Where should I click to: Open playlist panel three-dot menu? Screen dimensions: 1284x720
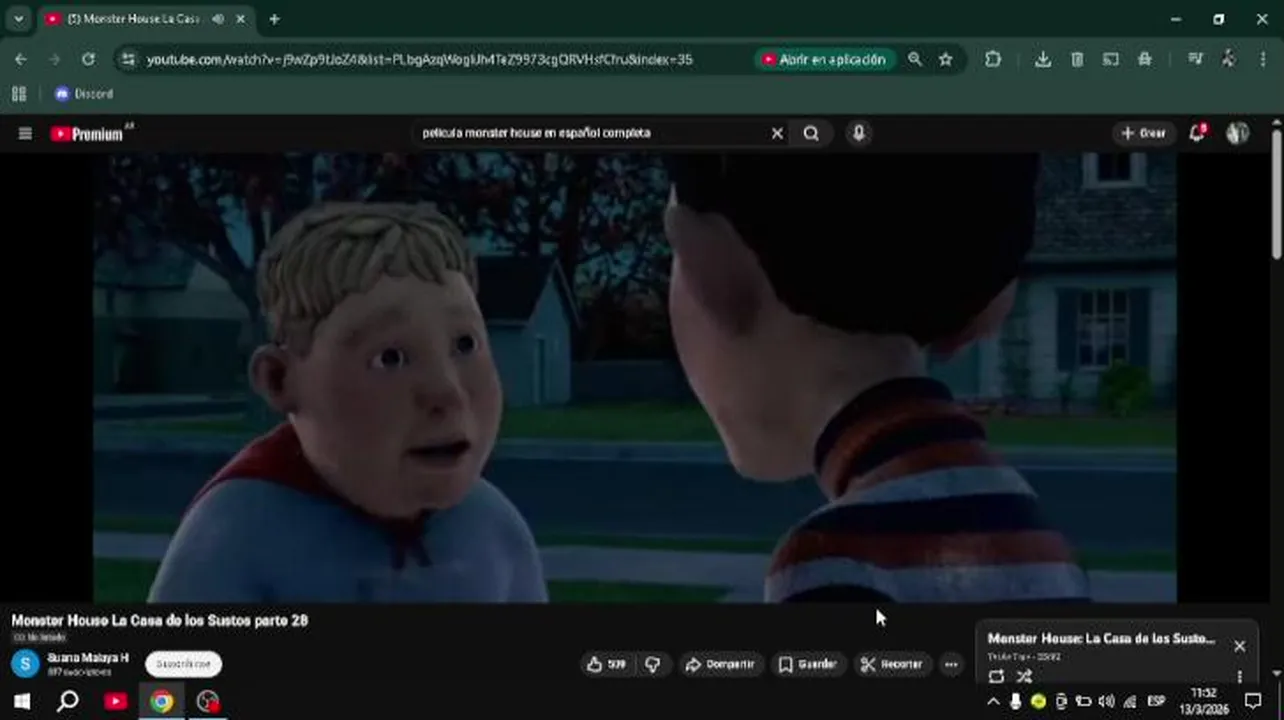pyautogui.click(x=1239, y=677)
